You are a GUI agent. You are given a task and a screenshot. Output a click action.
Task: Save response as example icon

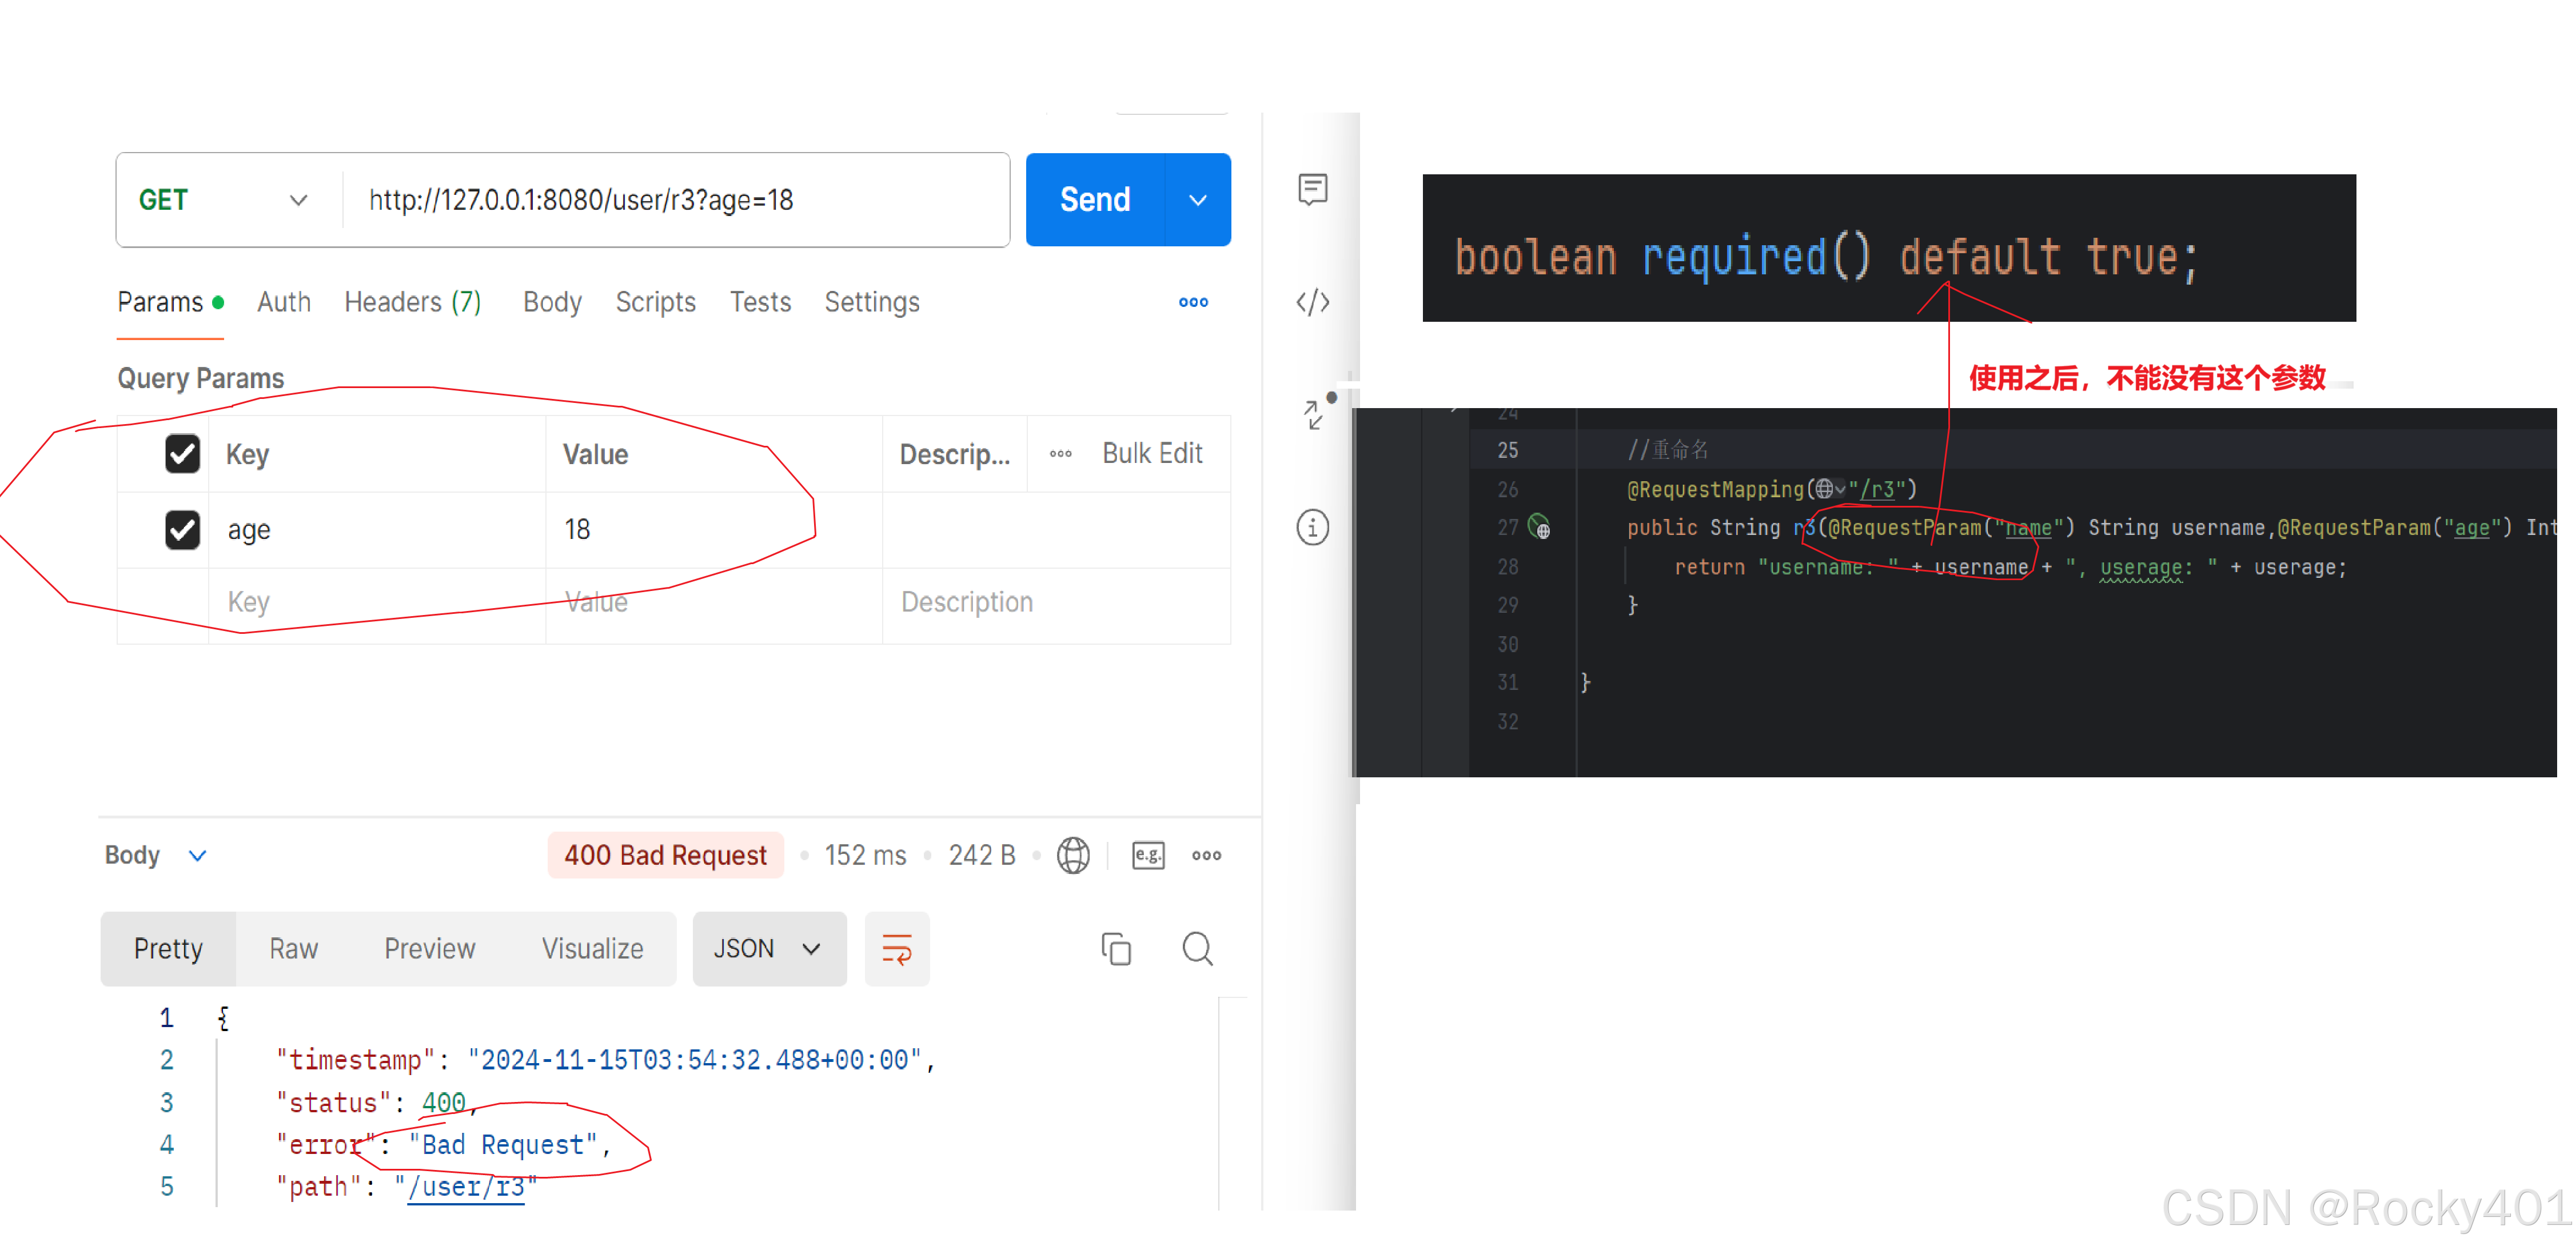pos(1148,855)
